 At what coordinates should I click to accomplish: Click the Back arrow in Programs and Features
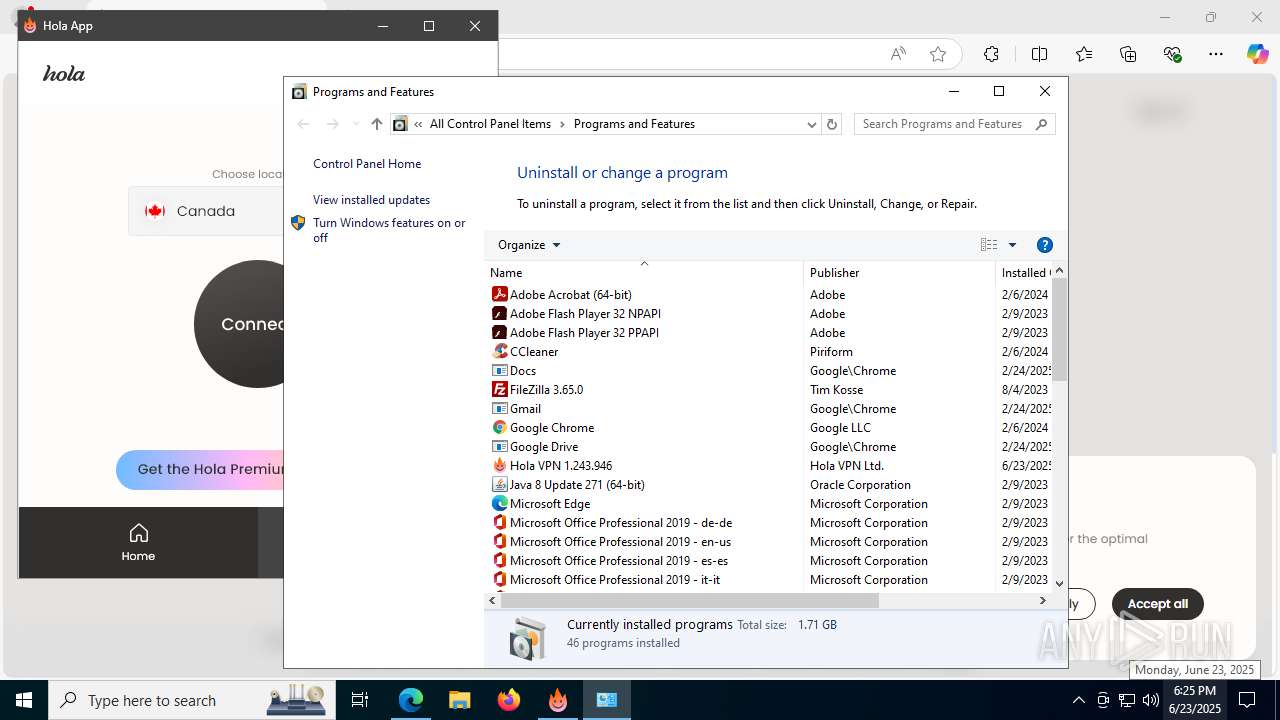(x=304, y=124)
